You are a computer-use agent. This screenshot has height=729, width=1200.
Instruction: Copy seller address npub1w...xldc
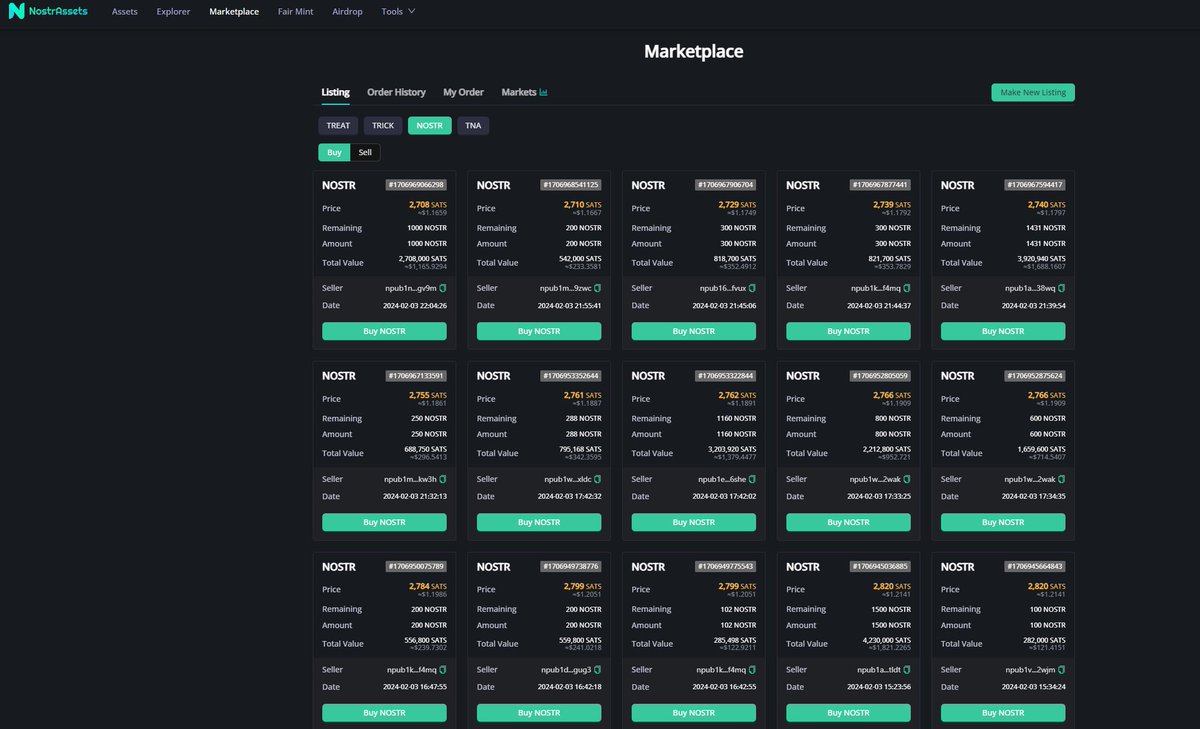click(598, 479)
